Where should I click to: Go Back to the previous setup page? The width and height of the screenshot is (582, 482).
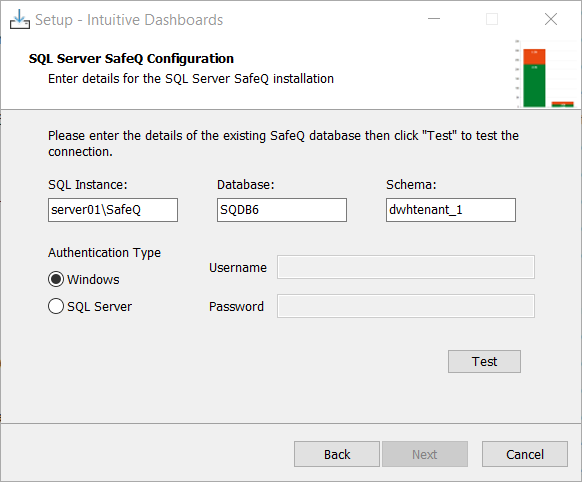[337, 454]
